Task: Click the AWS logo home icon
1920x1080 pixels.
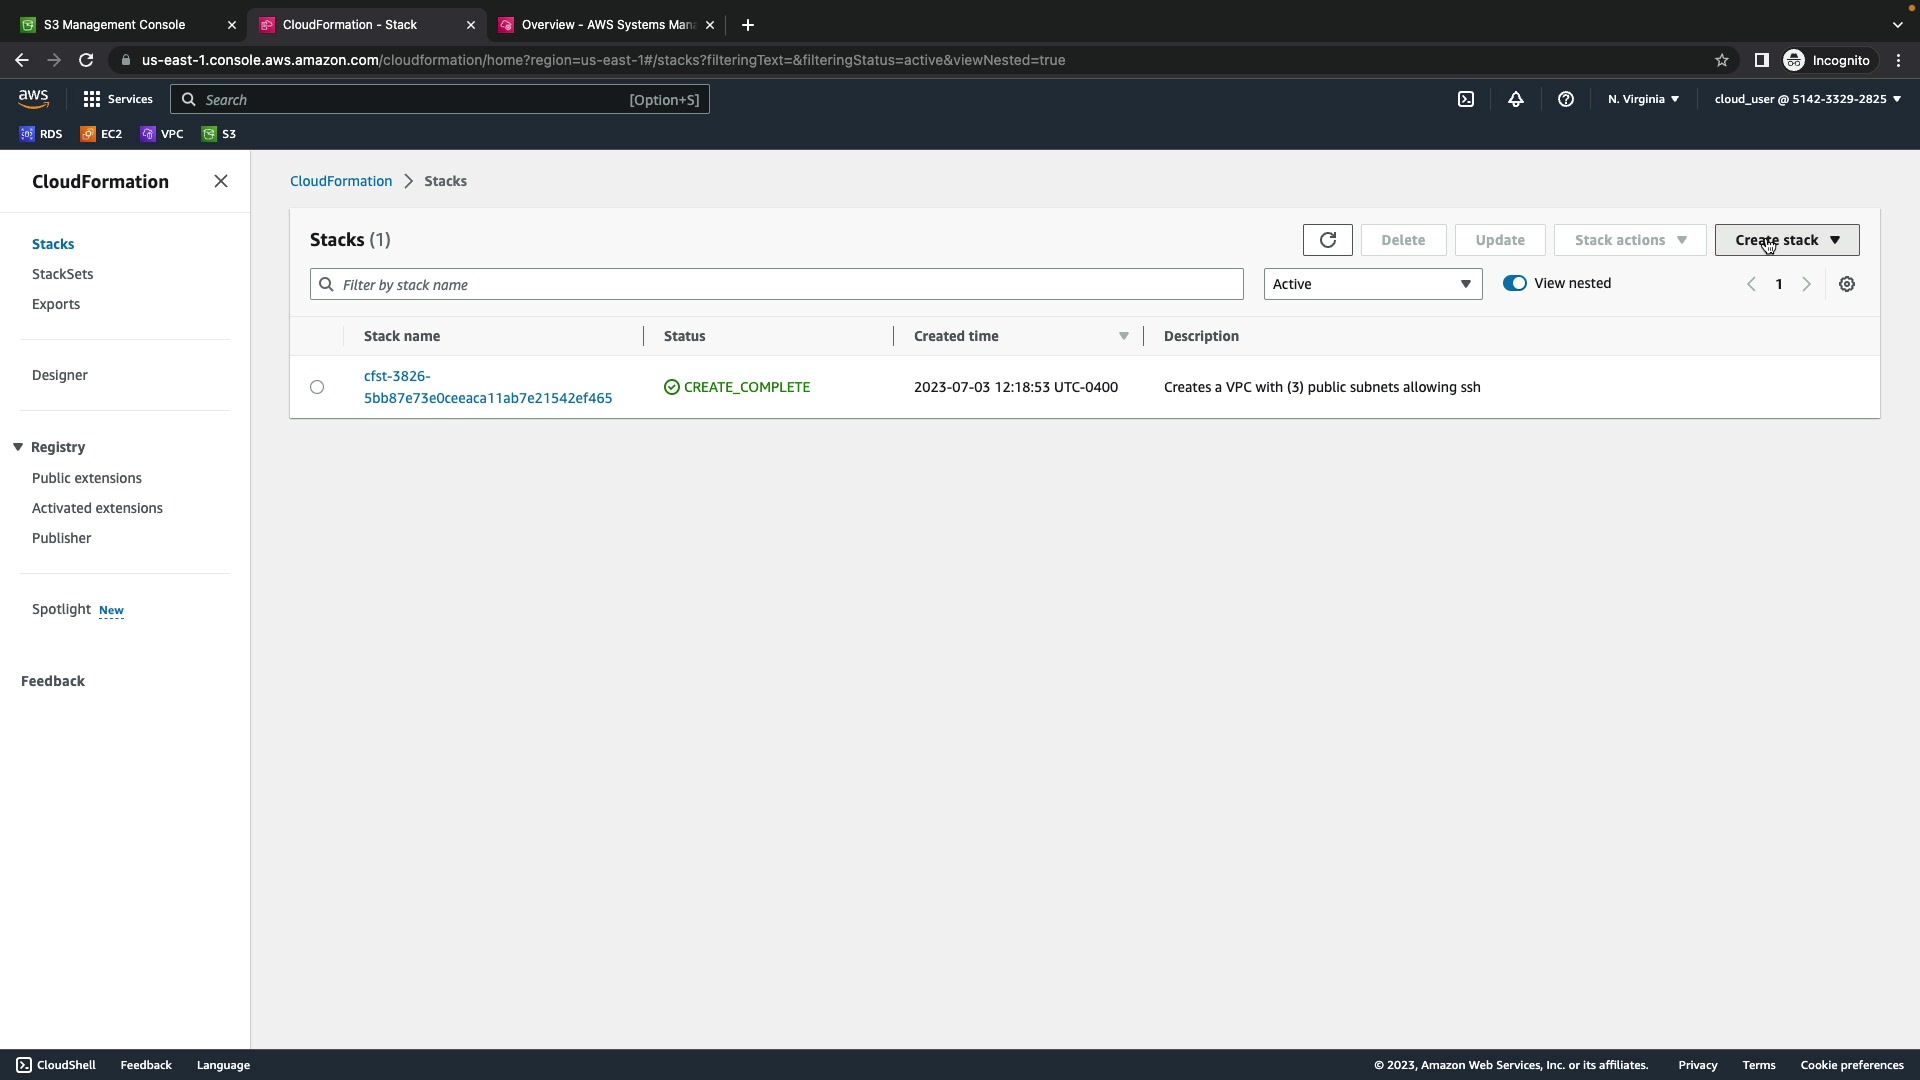Action: (33, 98)
